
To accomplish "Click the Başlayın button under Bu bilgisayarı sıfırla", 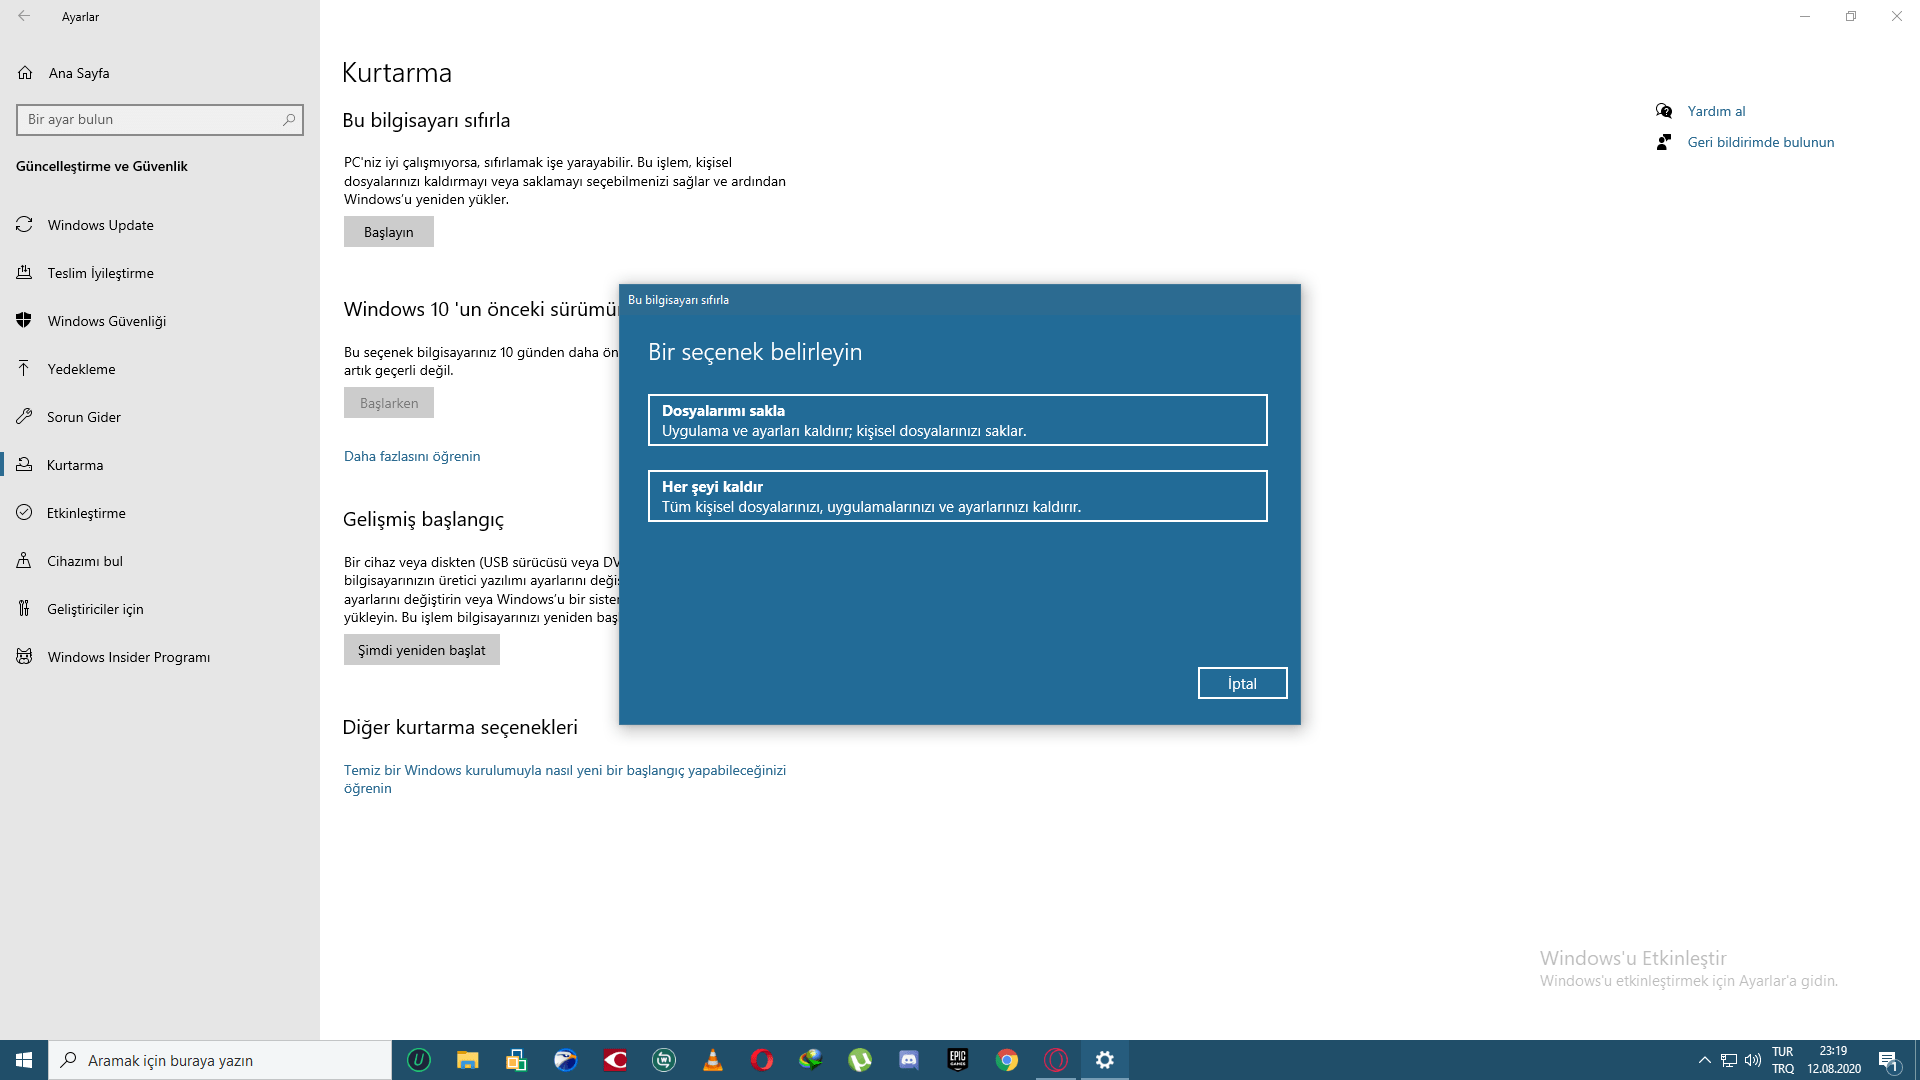I will point(388,231).
